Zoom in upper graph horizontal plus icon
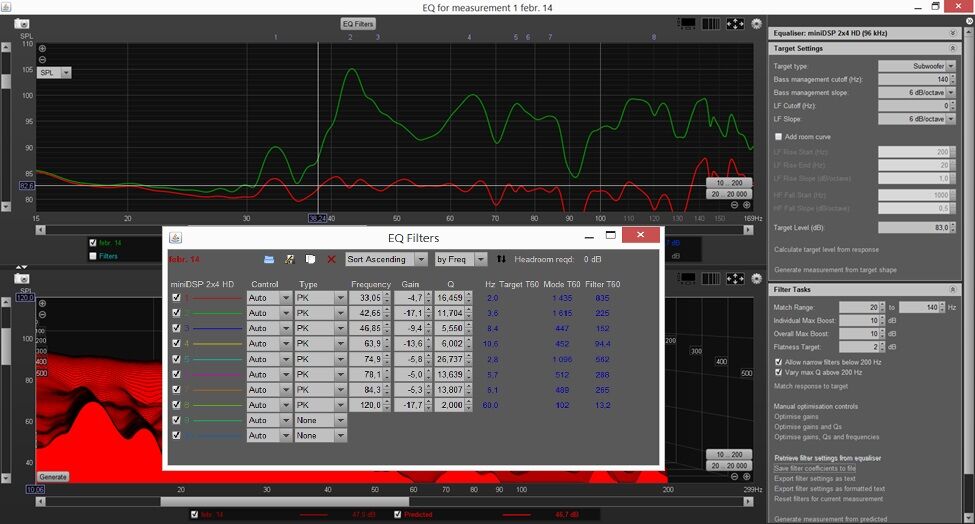The height and width of the screenshot is (524, 975). [747, 205]
